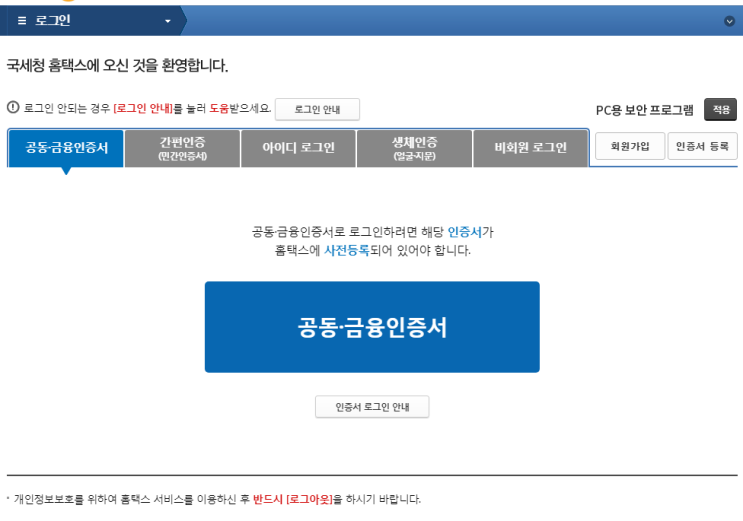Open the 인증서 로그인 안내 guide button
This screenshot has width=743, height=521.
(372, 407)
